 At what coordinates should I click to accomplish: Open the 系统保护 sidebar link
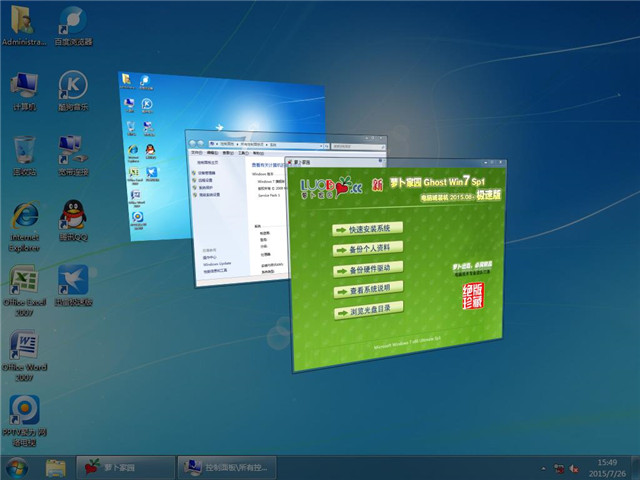(206, 188)
